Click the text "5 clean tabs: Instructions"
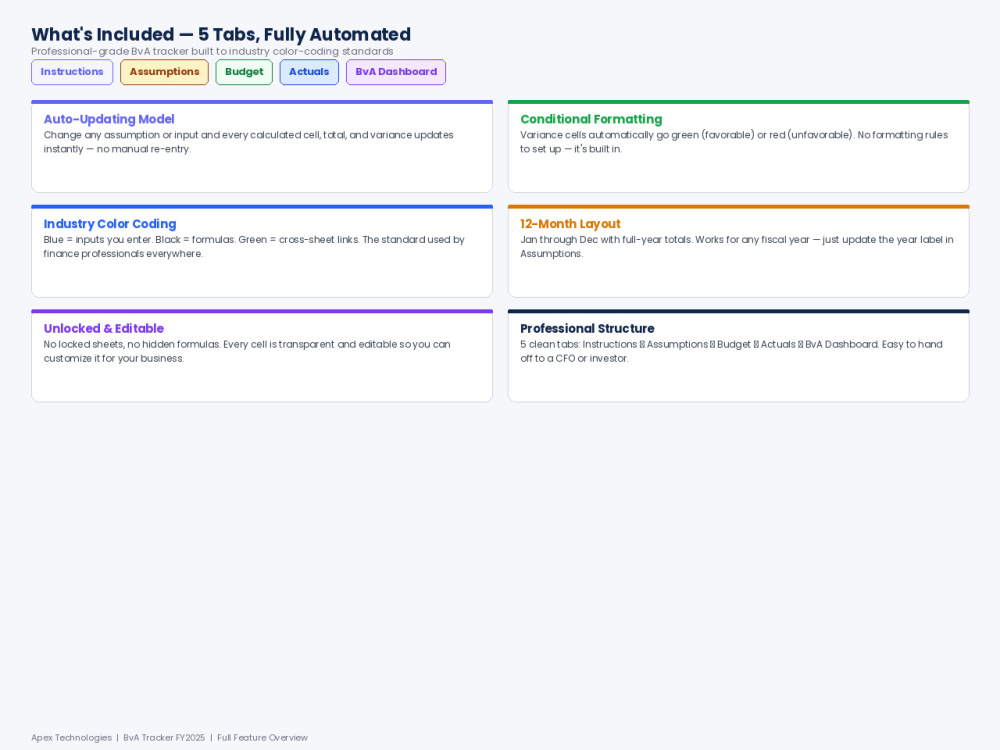The width and height of the screenshot is (1000, 750). pyautogui.click(x=578, y=344)
